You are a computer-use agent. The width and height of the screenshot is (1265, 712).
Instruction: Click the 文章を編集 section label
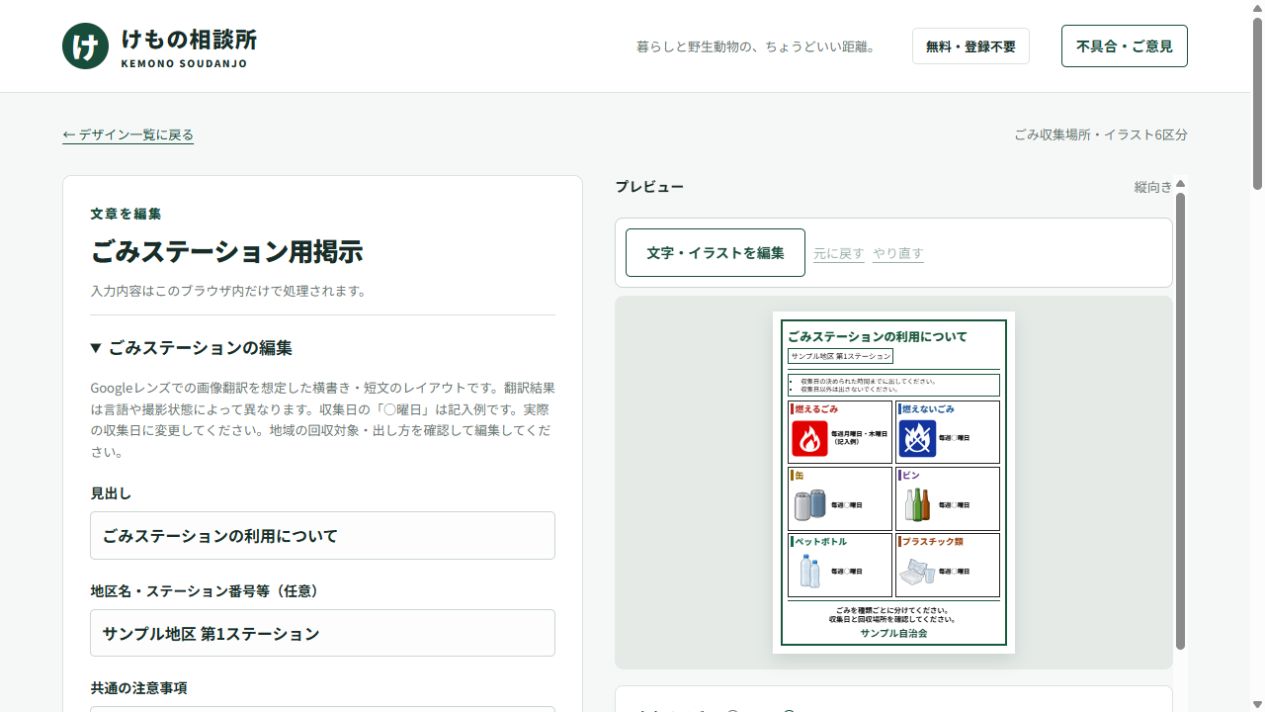(x=126, y=214)
